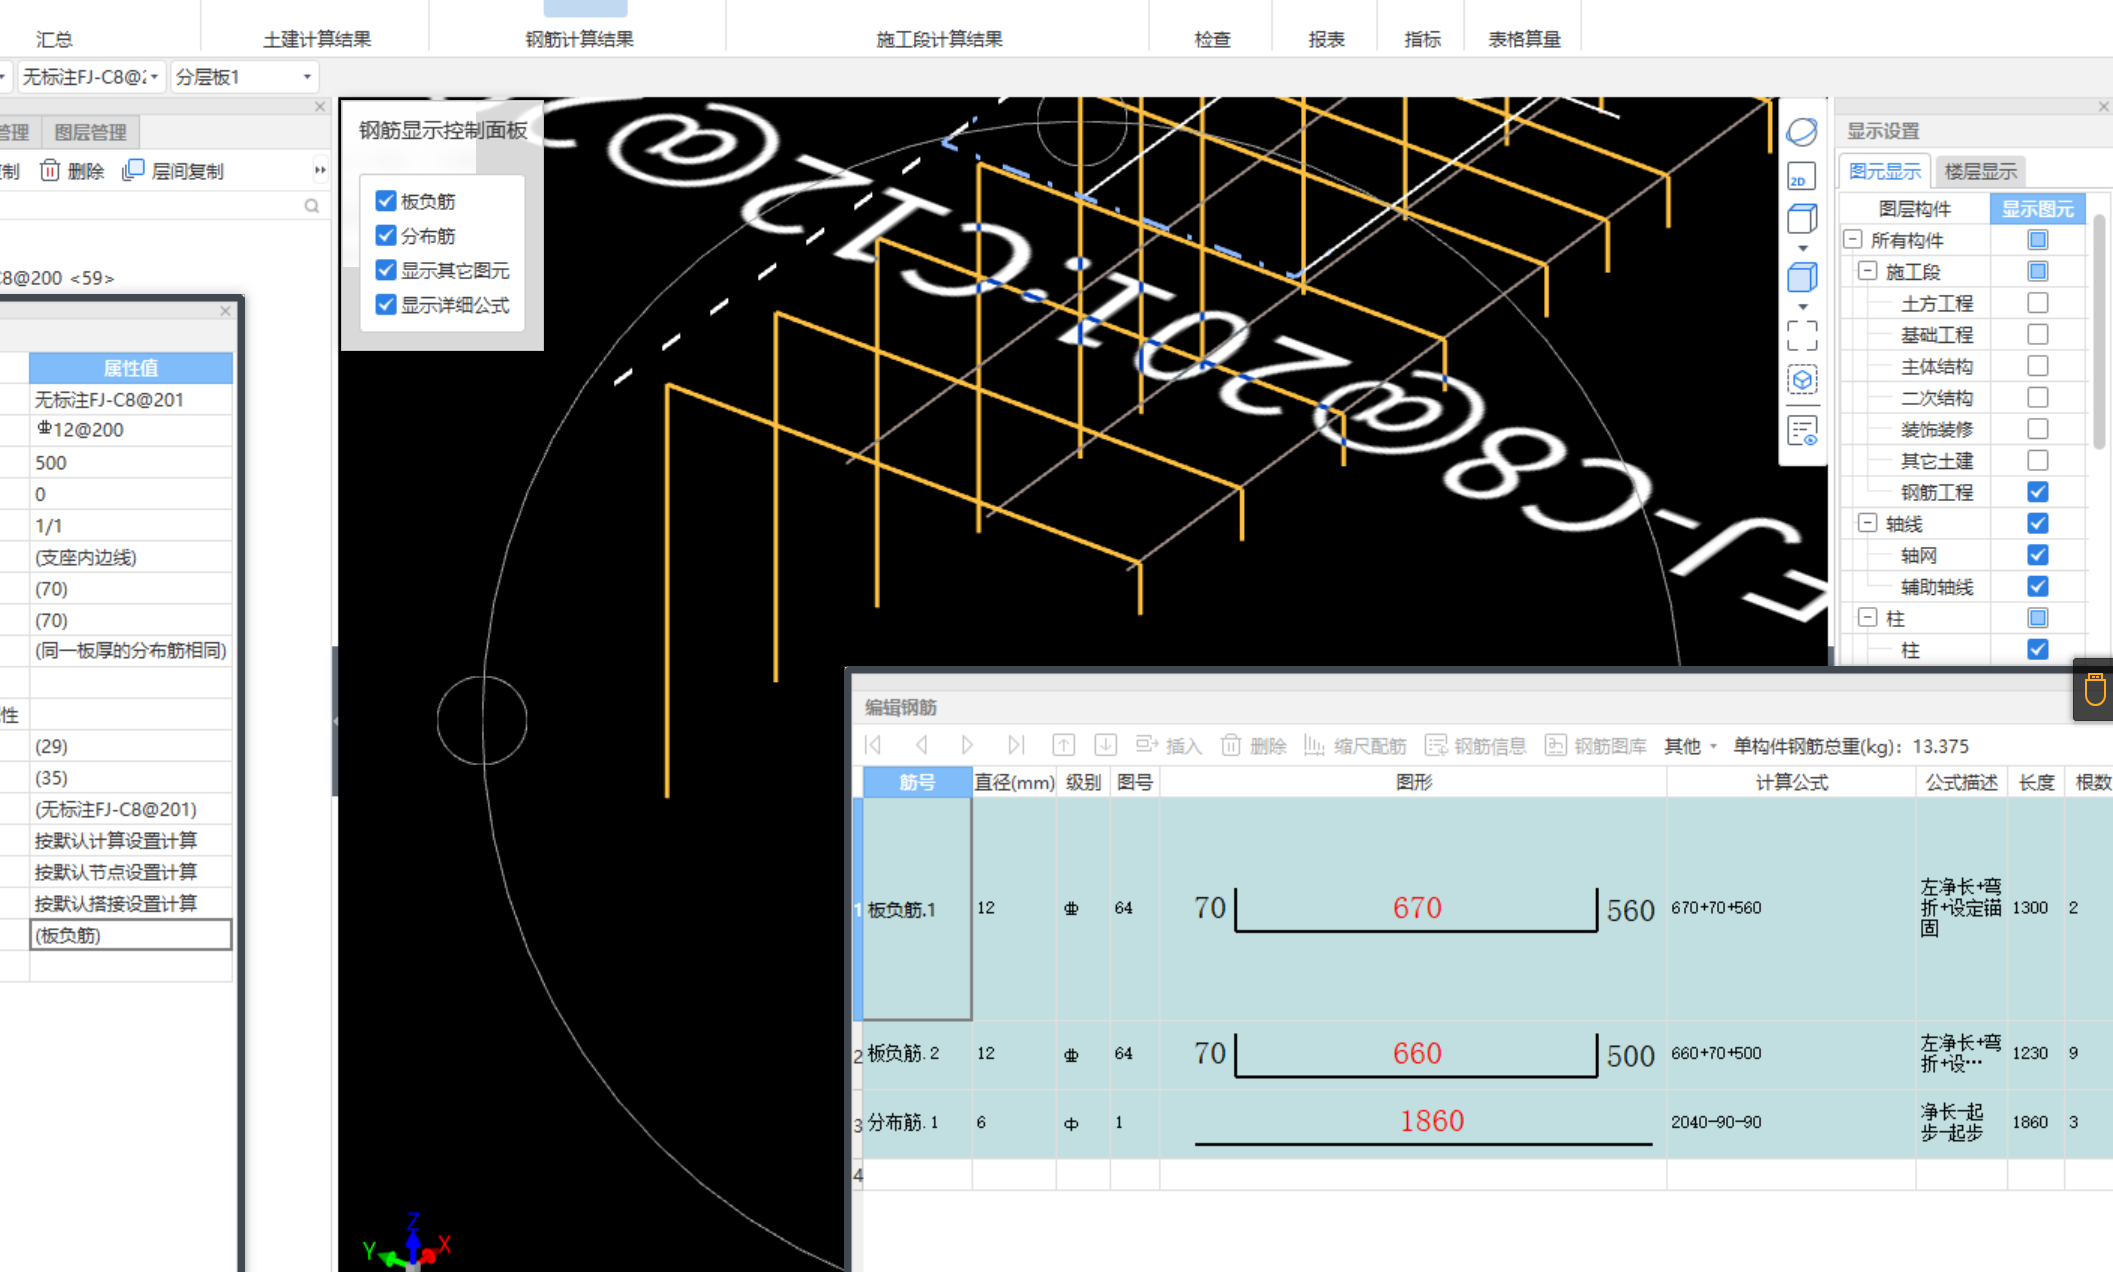Viewport: 2113px width, 1272px height.
Task: Open 钢筋计算结果 menu tab
Action: pos(580,39)
